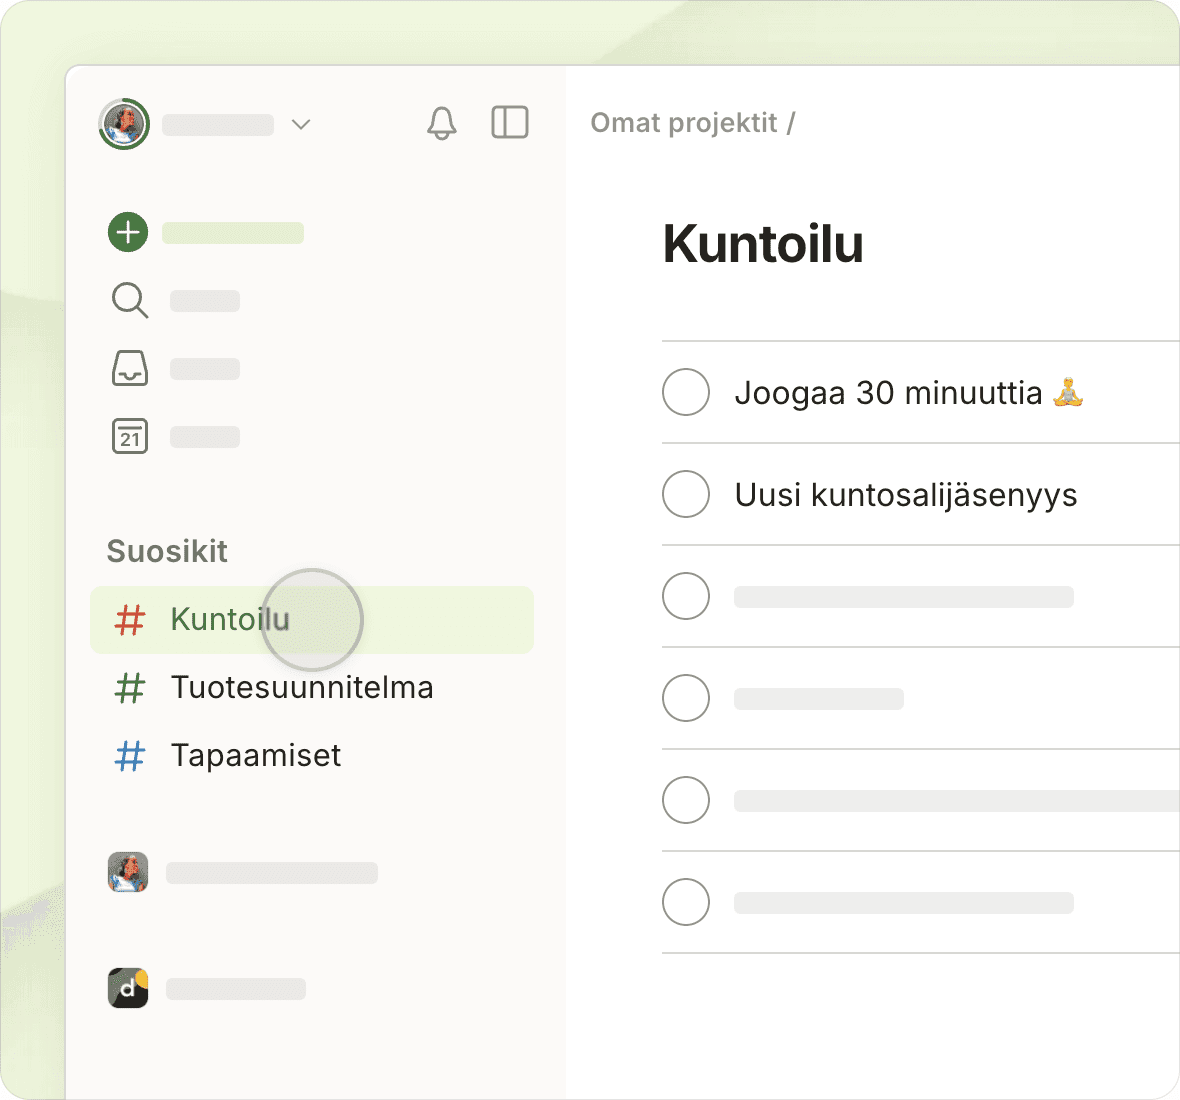Mark the last task in list complete
The height and width of the screenshot is (1100, 1180).
(686, 902)
